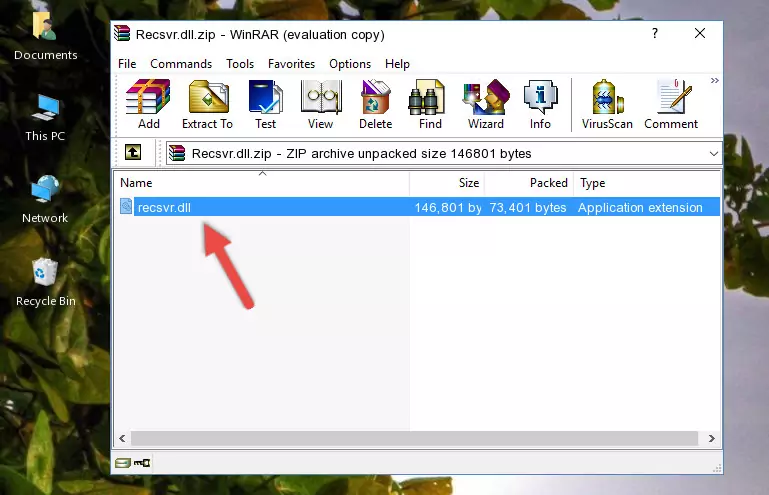The width and height of the screenshot is (769, 495).
Task: Open the View file tool
Action: click(320, 104)
